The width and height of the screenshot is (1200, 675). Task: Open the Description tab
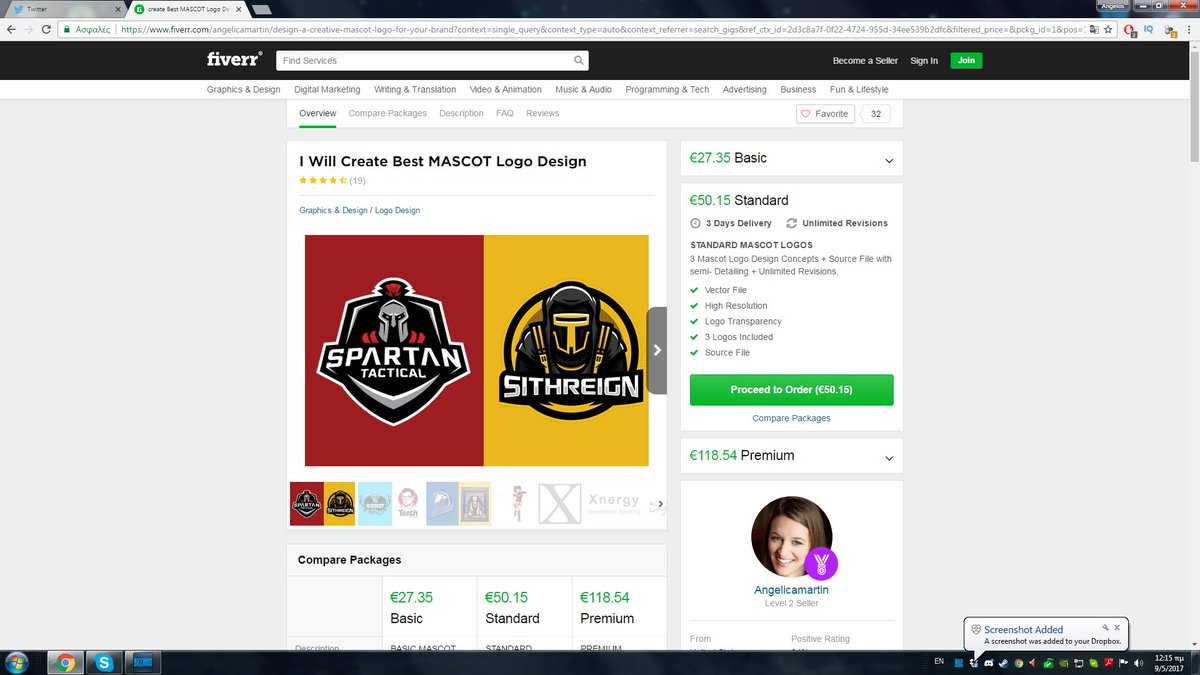coord(461,114)
